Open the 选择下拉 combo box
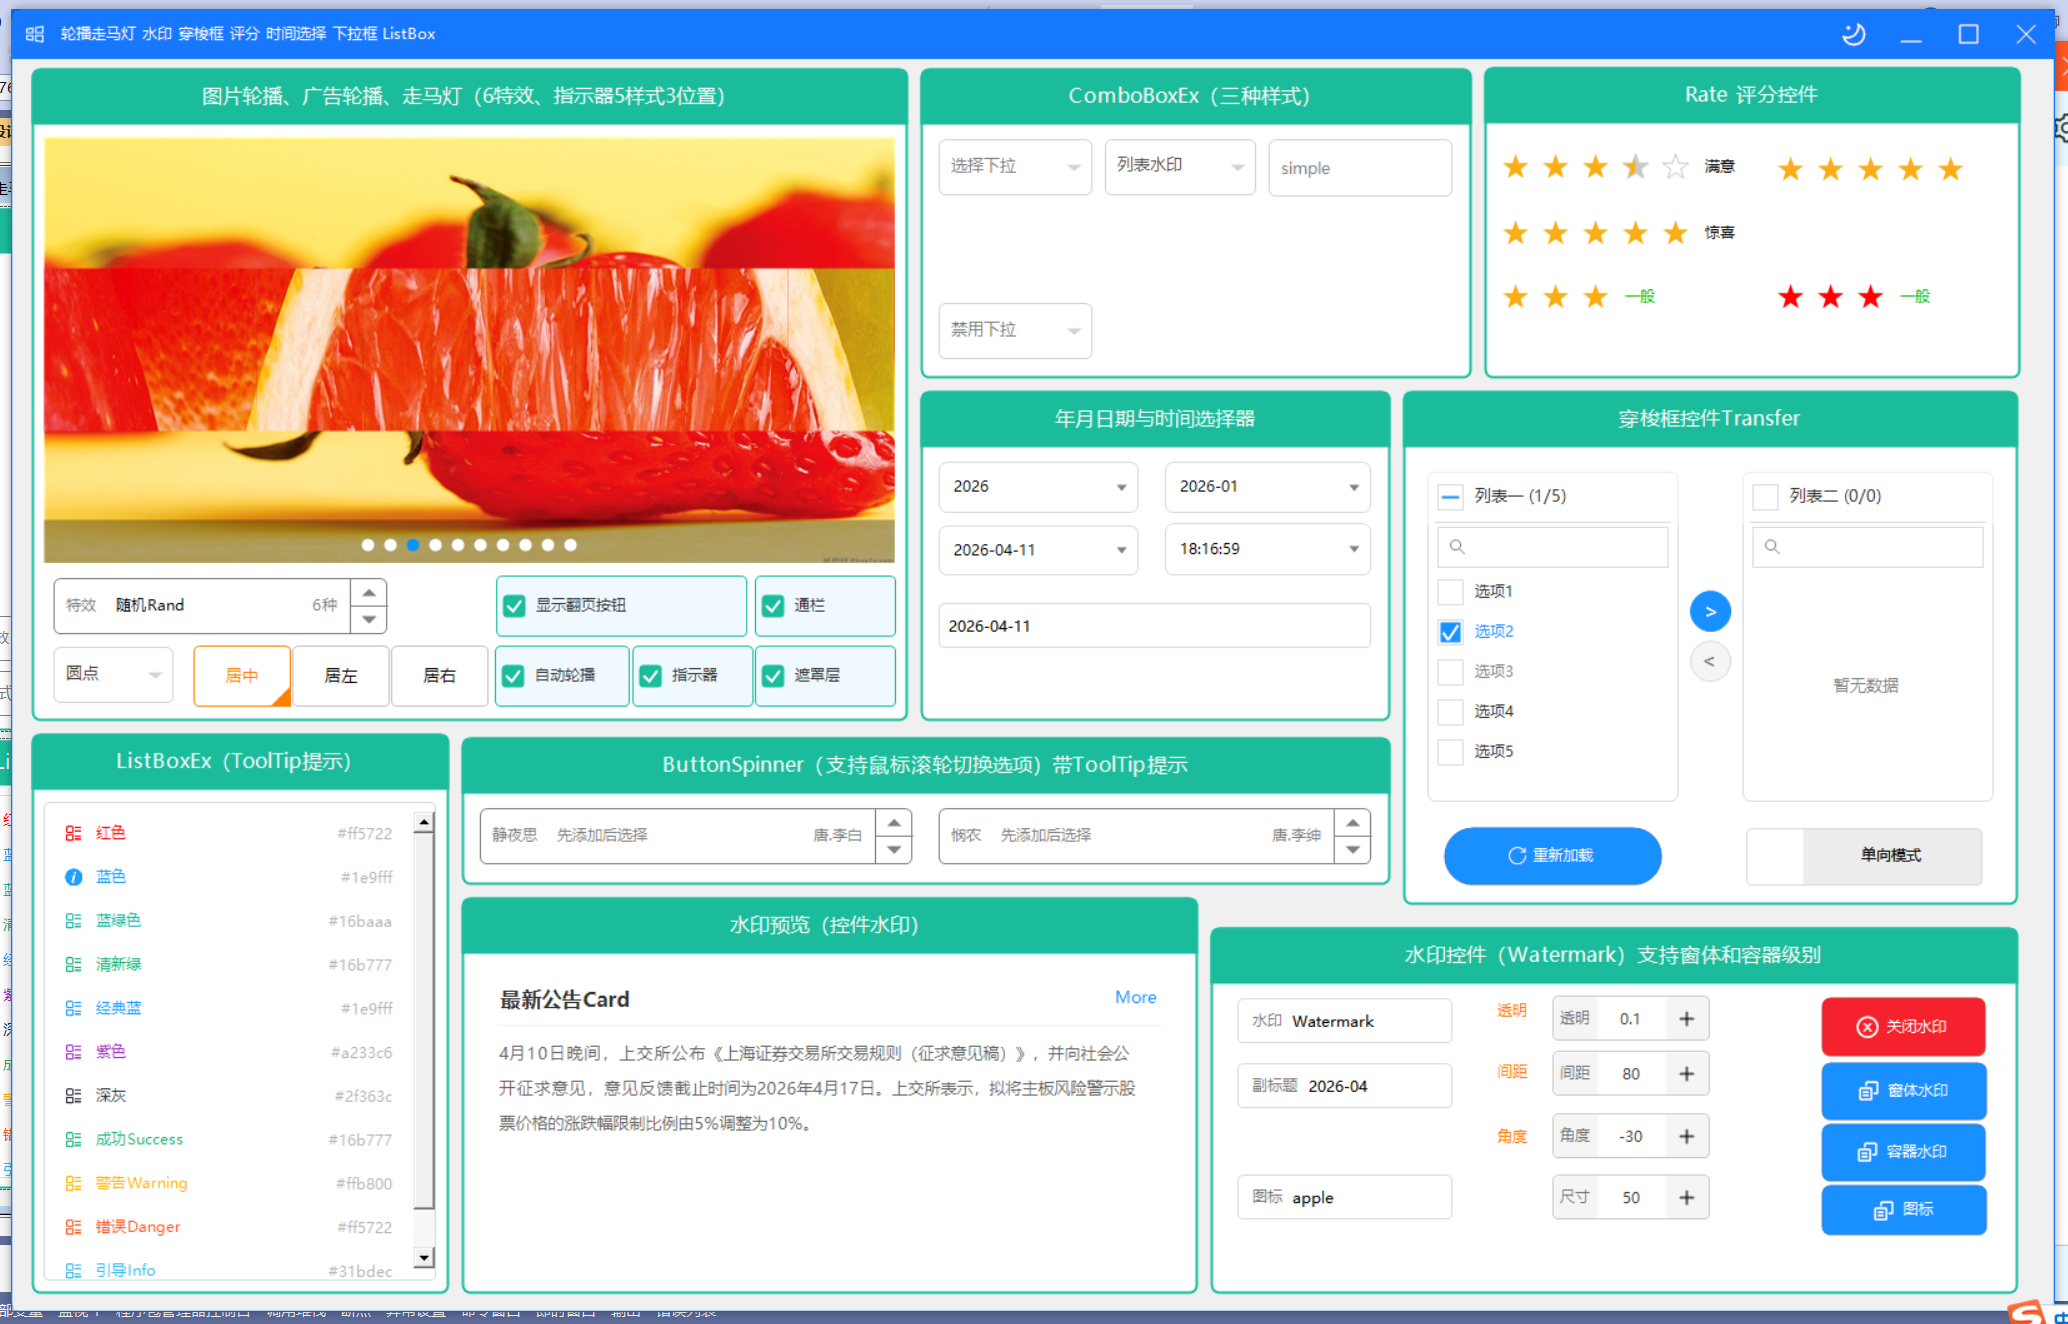The height and width of the screenshot is (1324, 2068). coord(1015,166)
